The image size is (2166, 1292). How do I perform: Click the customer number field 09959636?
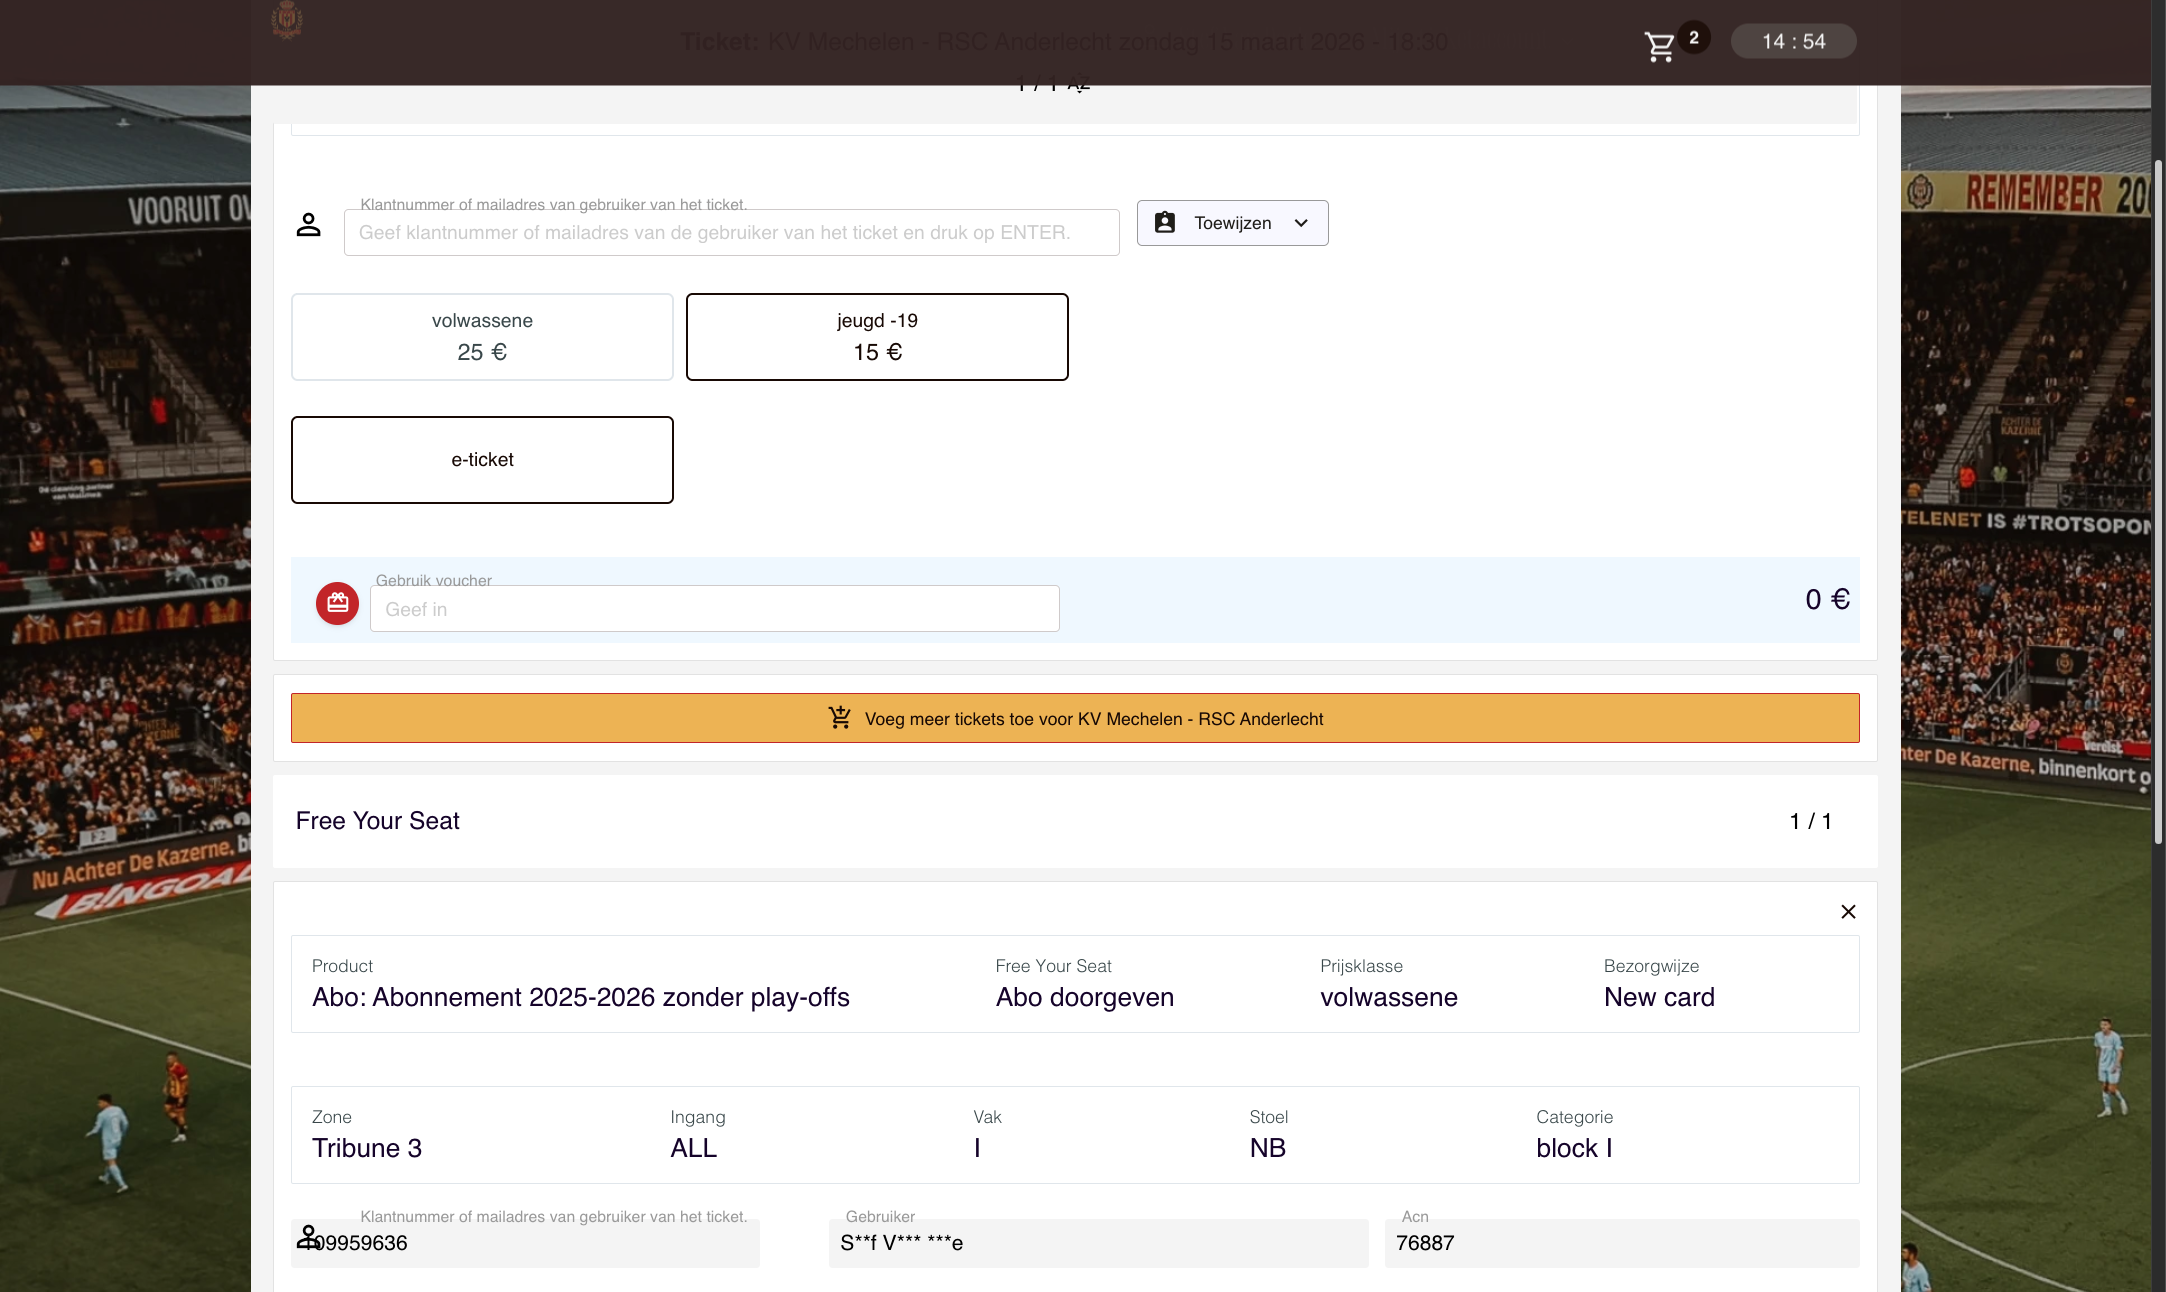(x=525, y=1243)
